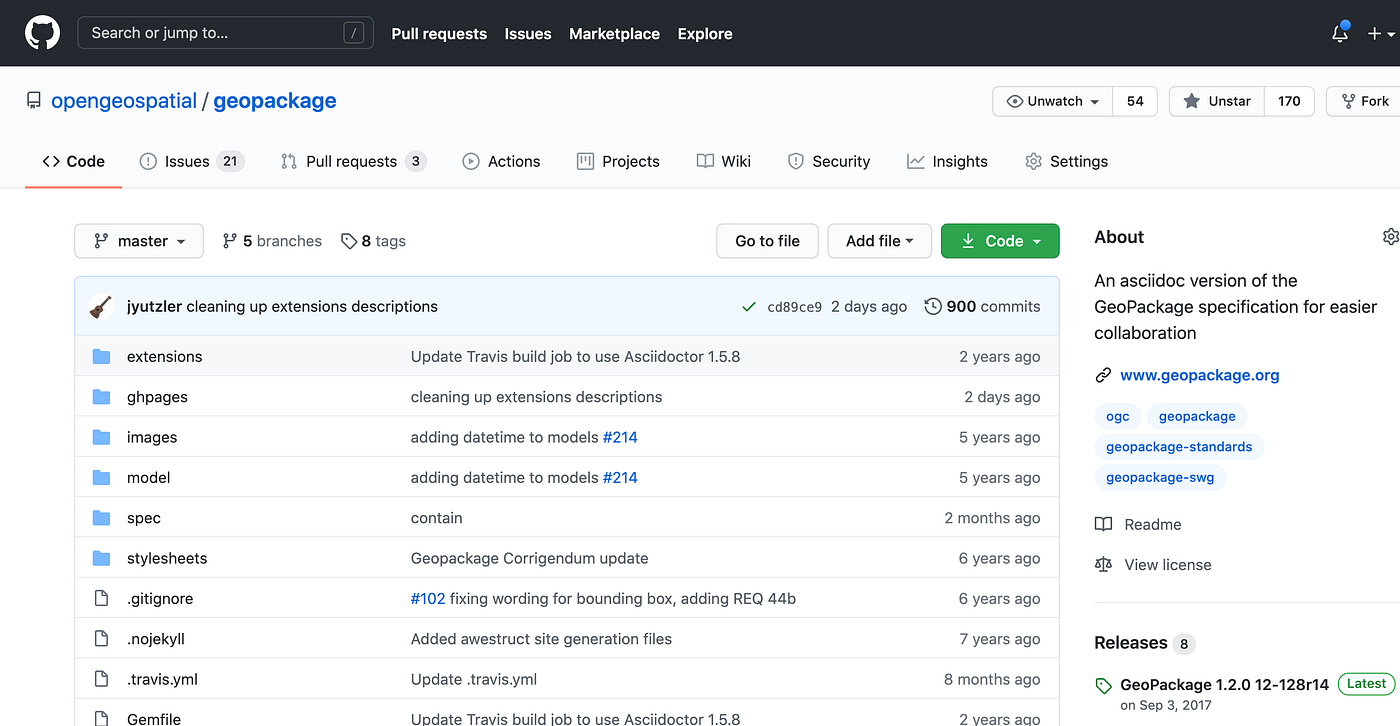The height and width of the screenshot is (726, 1400).
Task: Open the stylesheets folder icon
Action: click(x=101, y=558)
